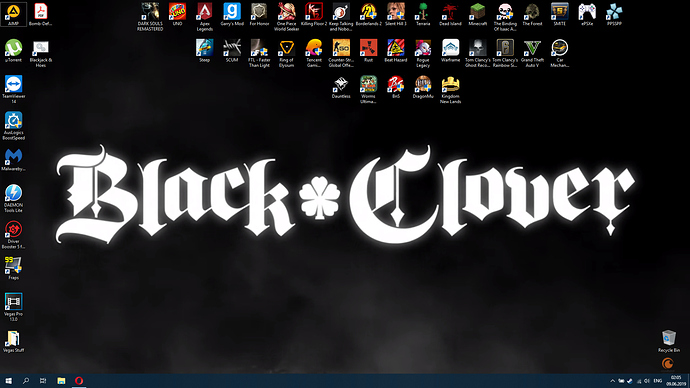
Task: Launch The Forest
Action: (532, 14)
